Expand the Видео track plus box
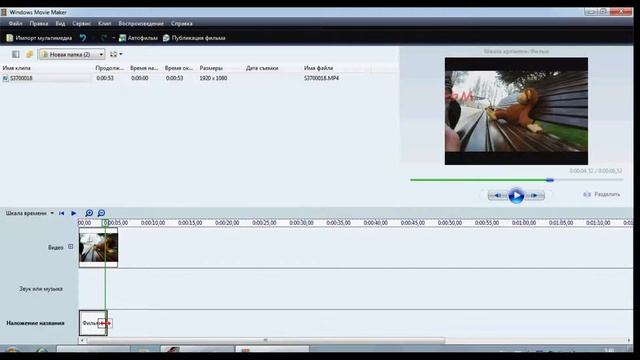640x360 pixels. 71,247
